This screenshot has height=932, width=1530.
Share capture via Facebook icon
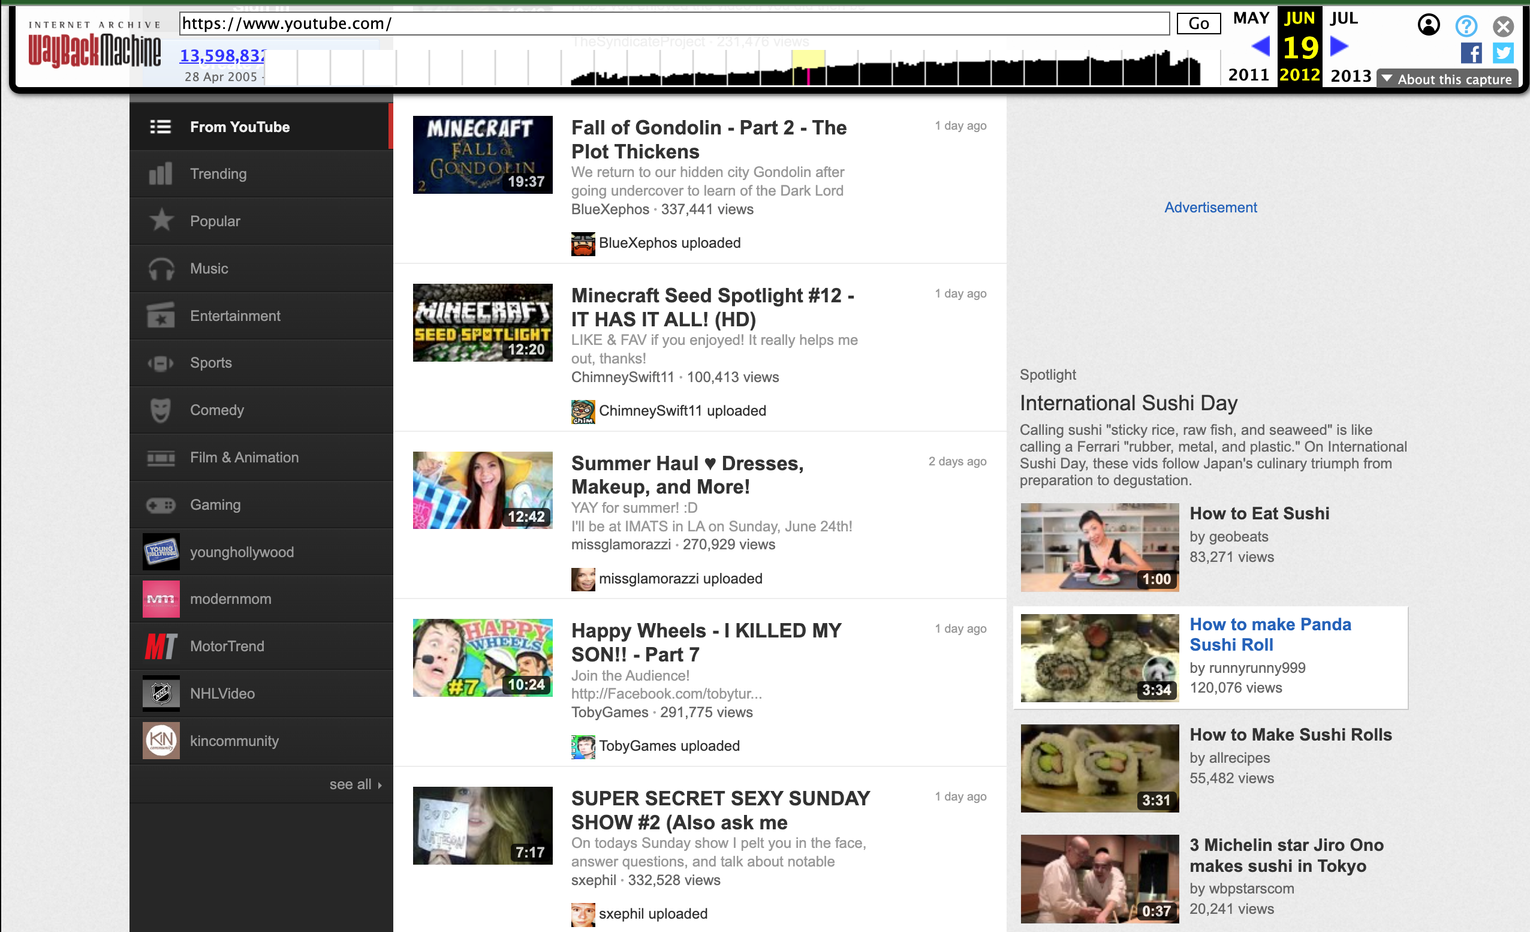[x=1471, y=53]
